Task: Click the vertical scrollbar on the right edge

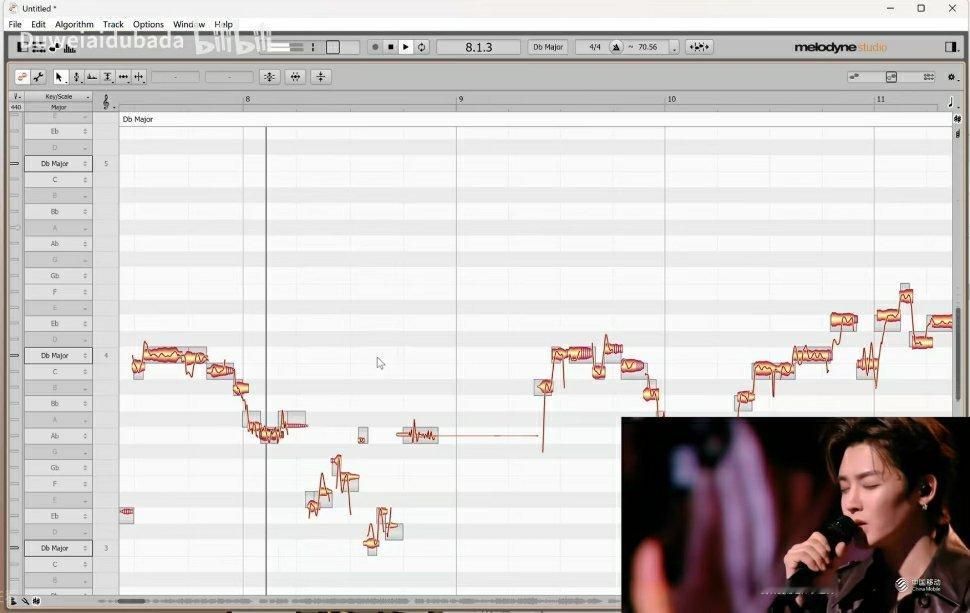Action: pyautogui.click(x=958, y=353)
